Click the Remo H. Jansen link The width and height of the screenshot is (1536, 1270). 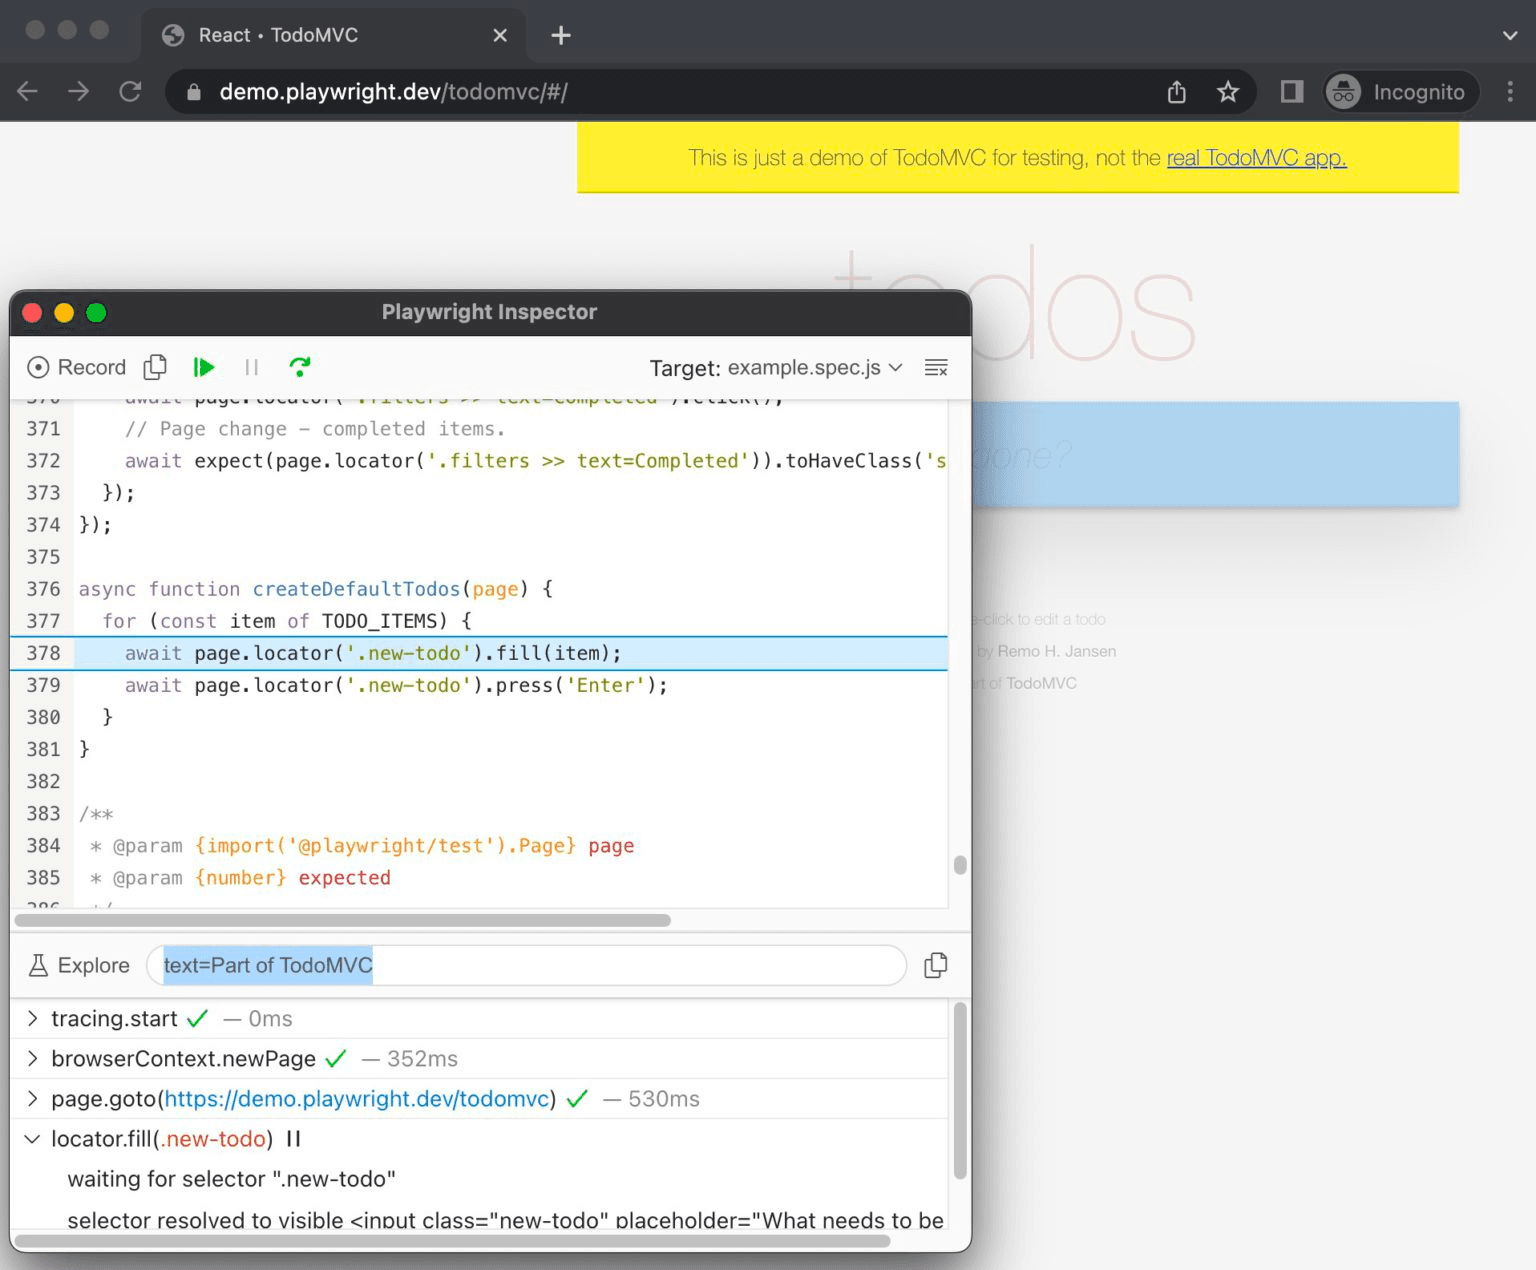(x=1057, y=651)
